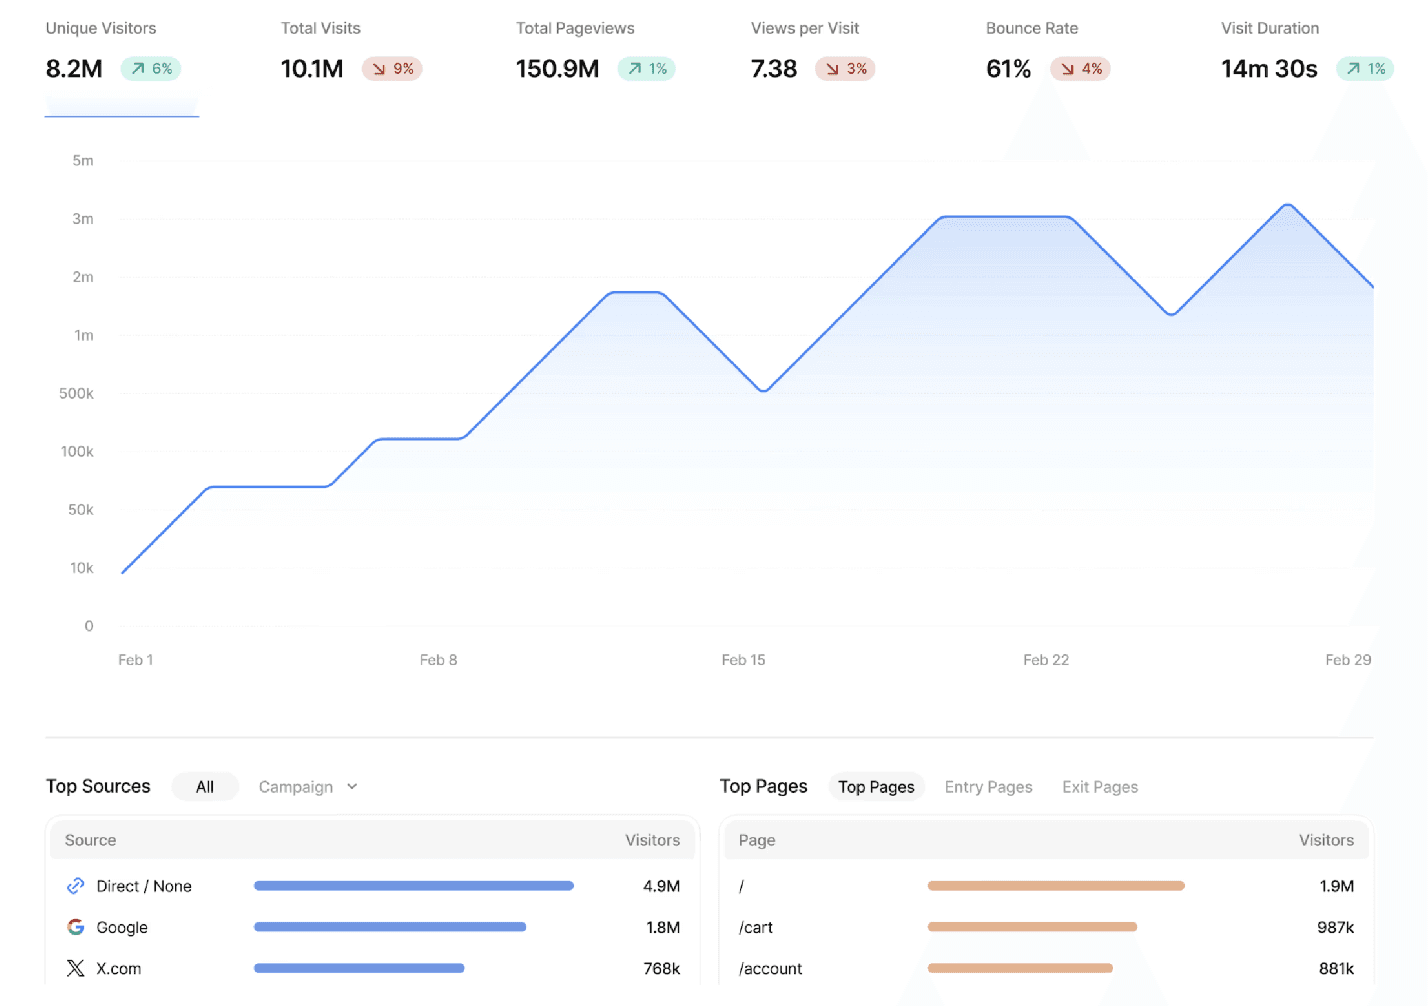
Task: Click the chevron next to Campaign
Action: [352, 787]
